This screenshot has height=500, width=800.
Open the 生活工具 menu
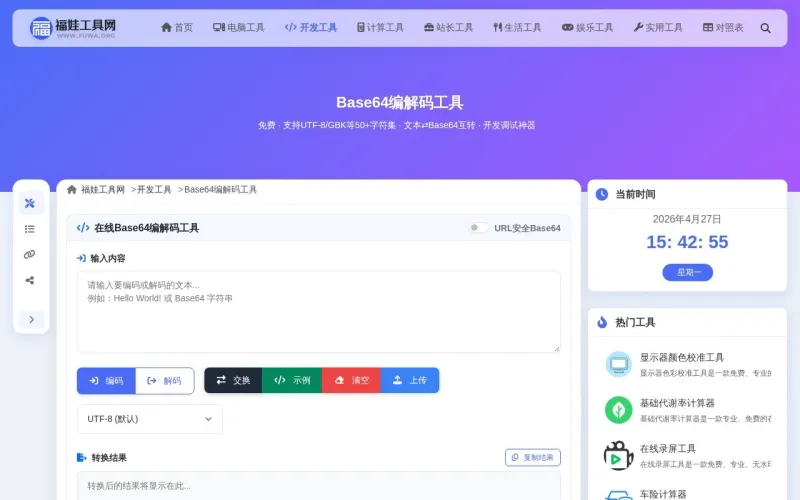coord(517,28)
